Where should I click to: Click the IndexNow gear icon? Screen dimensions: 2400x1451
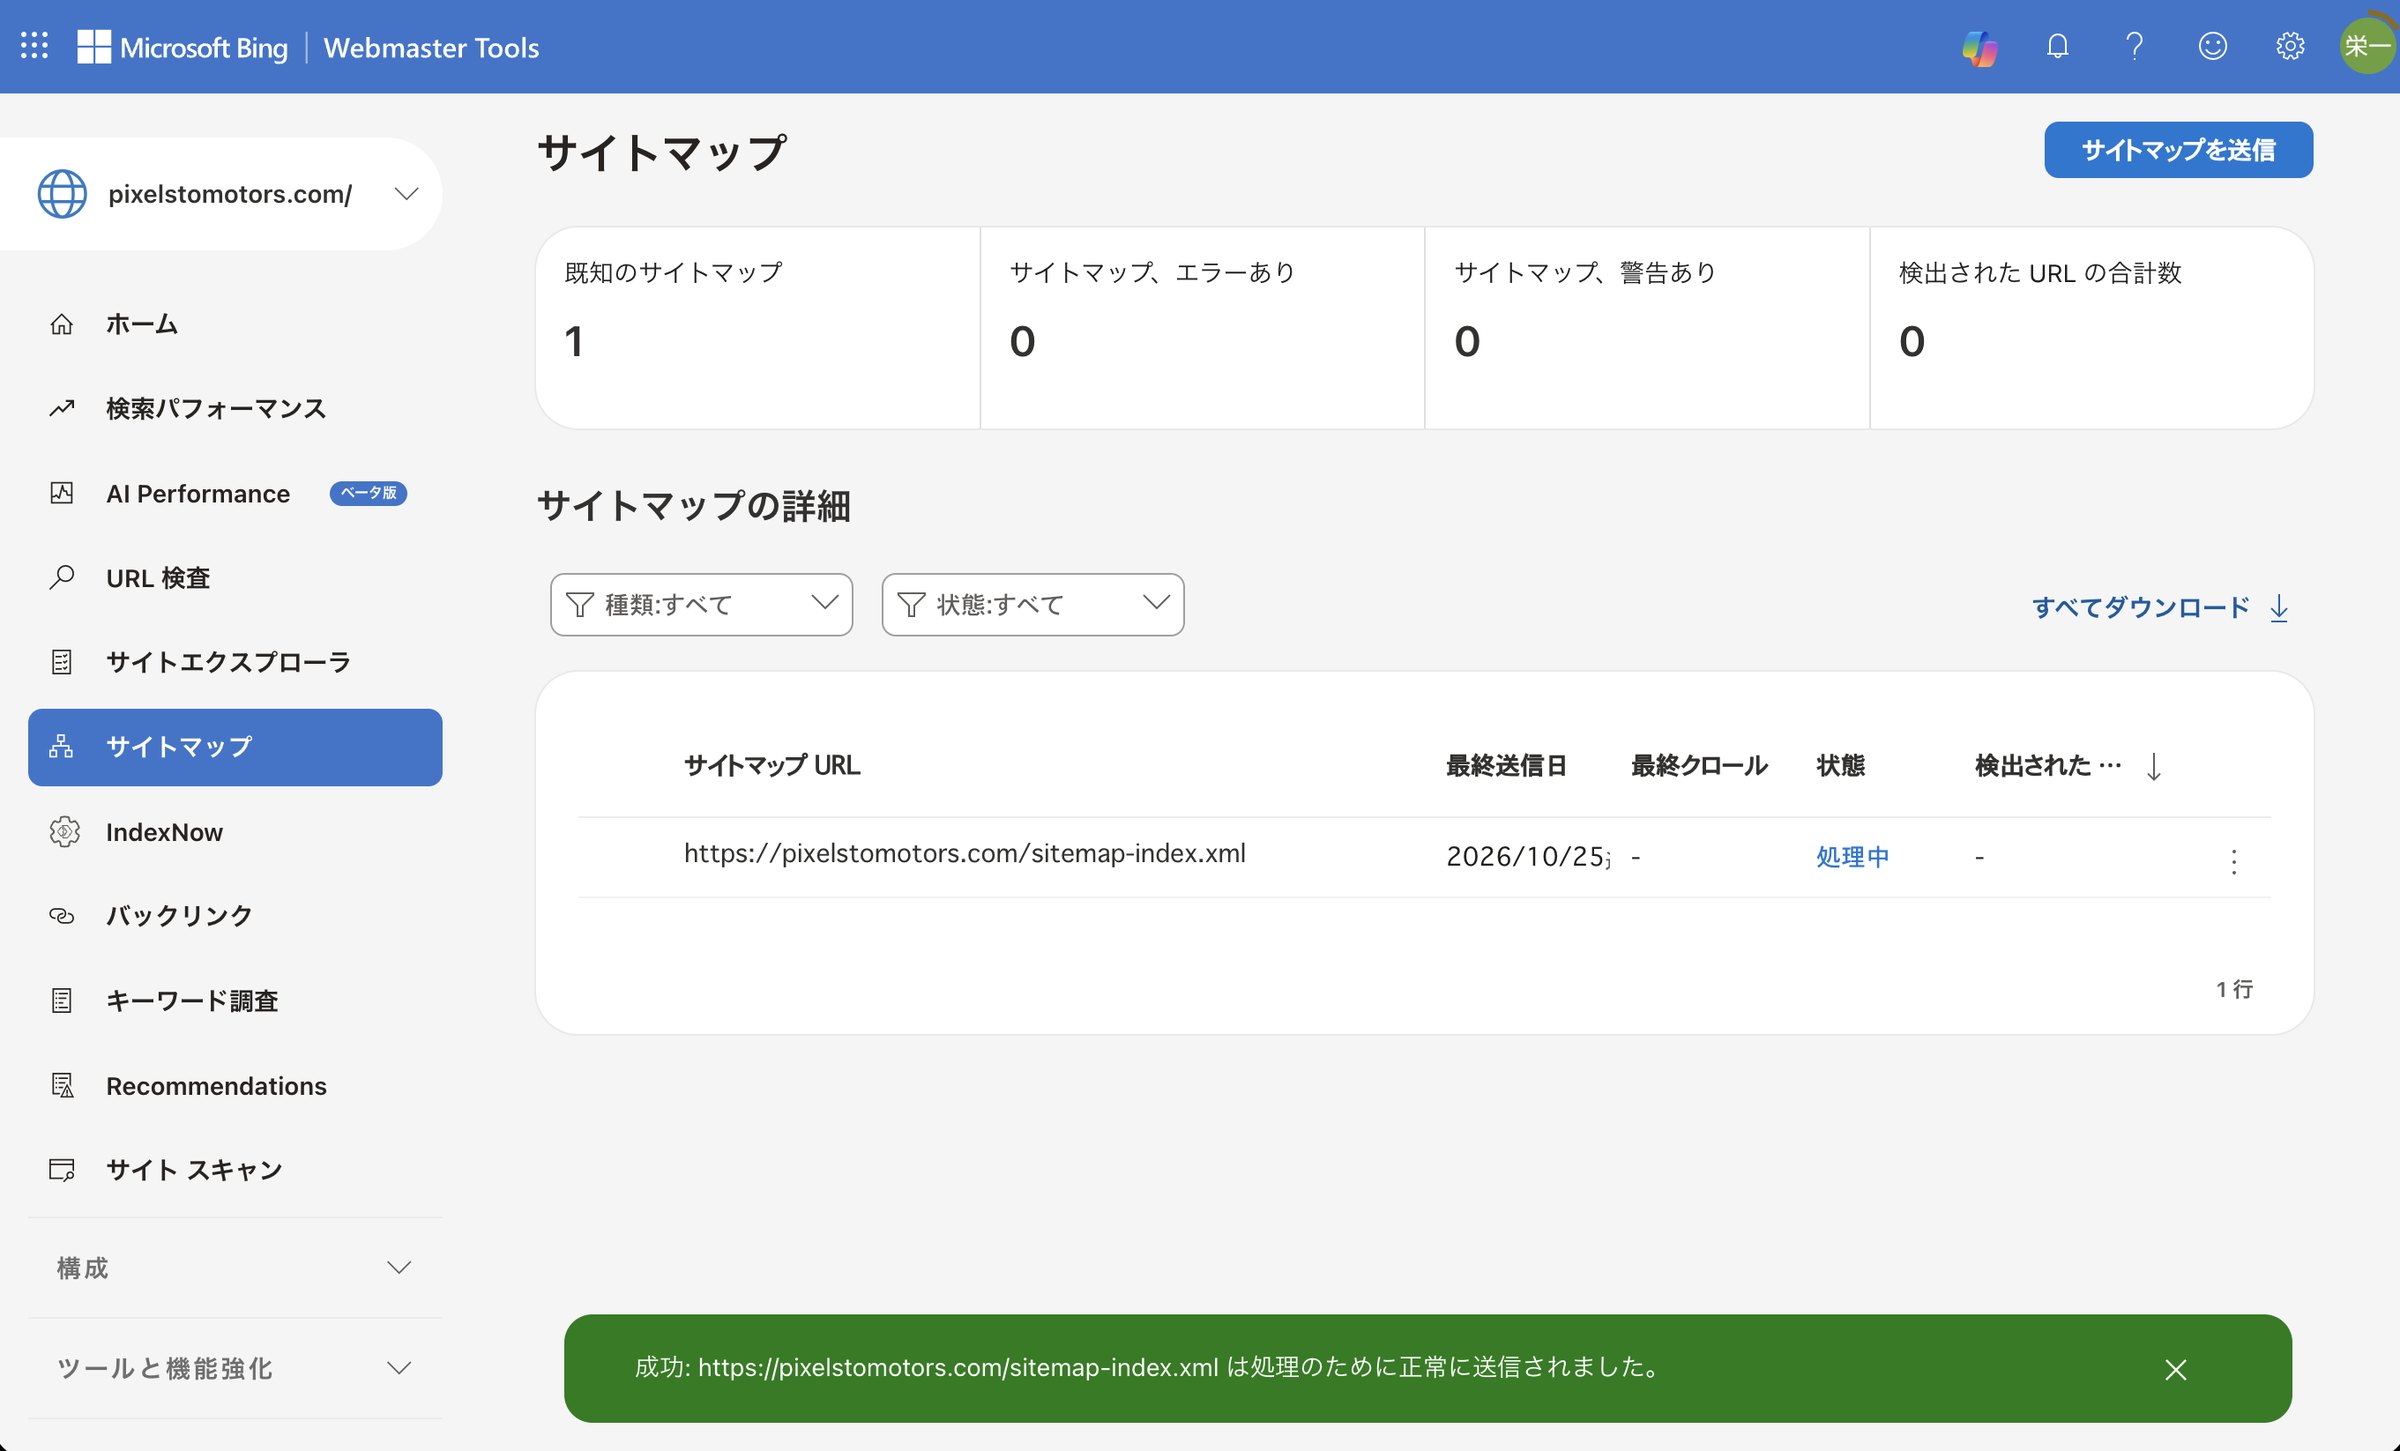[64, 832]
